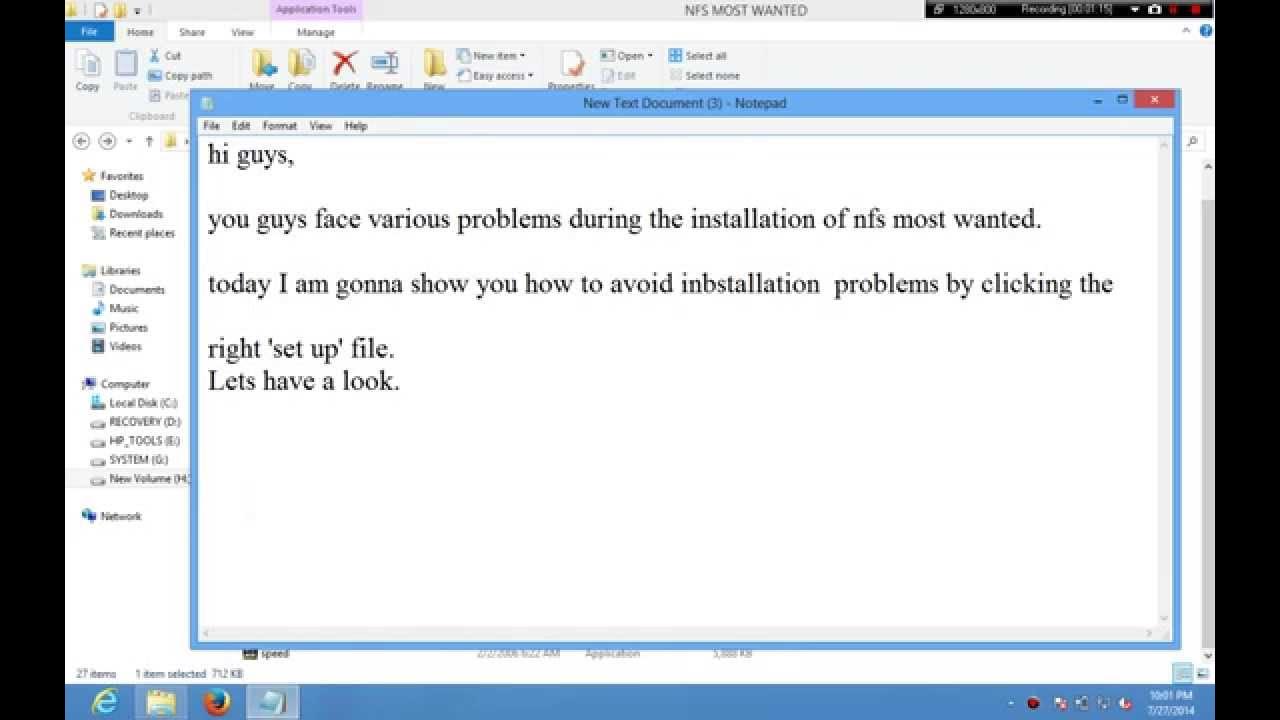Open the ribbon's Open dropdown
This screenshot has height=720, width=1280.
pyautogui.click(x=626, y=56)
